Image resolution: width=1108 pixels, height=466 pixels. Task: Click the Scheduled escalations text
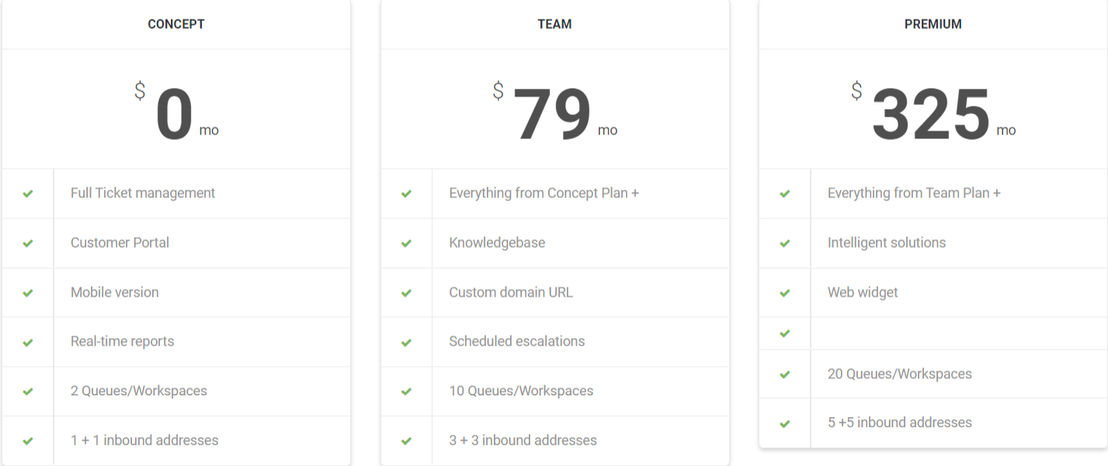(517, 341)
